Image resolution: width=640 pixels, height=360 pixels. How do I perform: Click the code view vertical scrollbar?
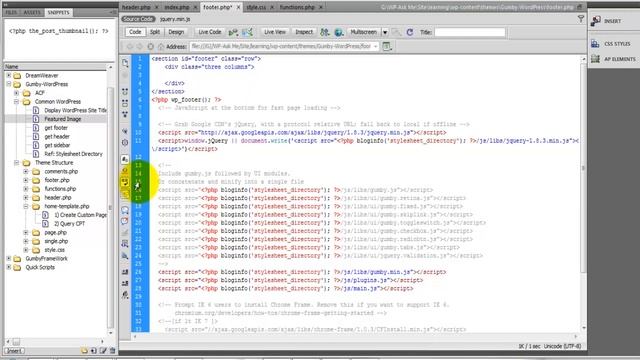(583, 167)
